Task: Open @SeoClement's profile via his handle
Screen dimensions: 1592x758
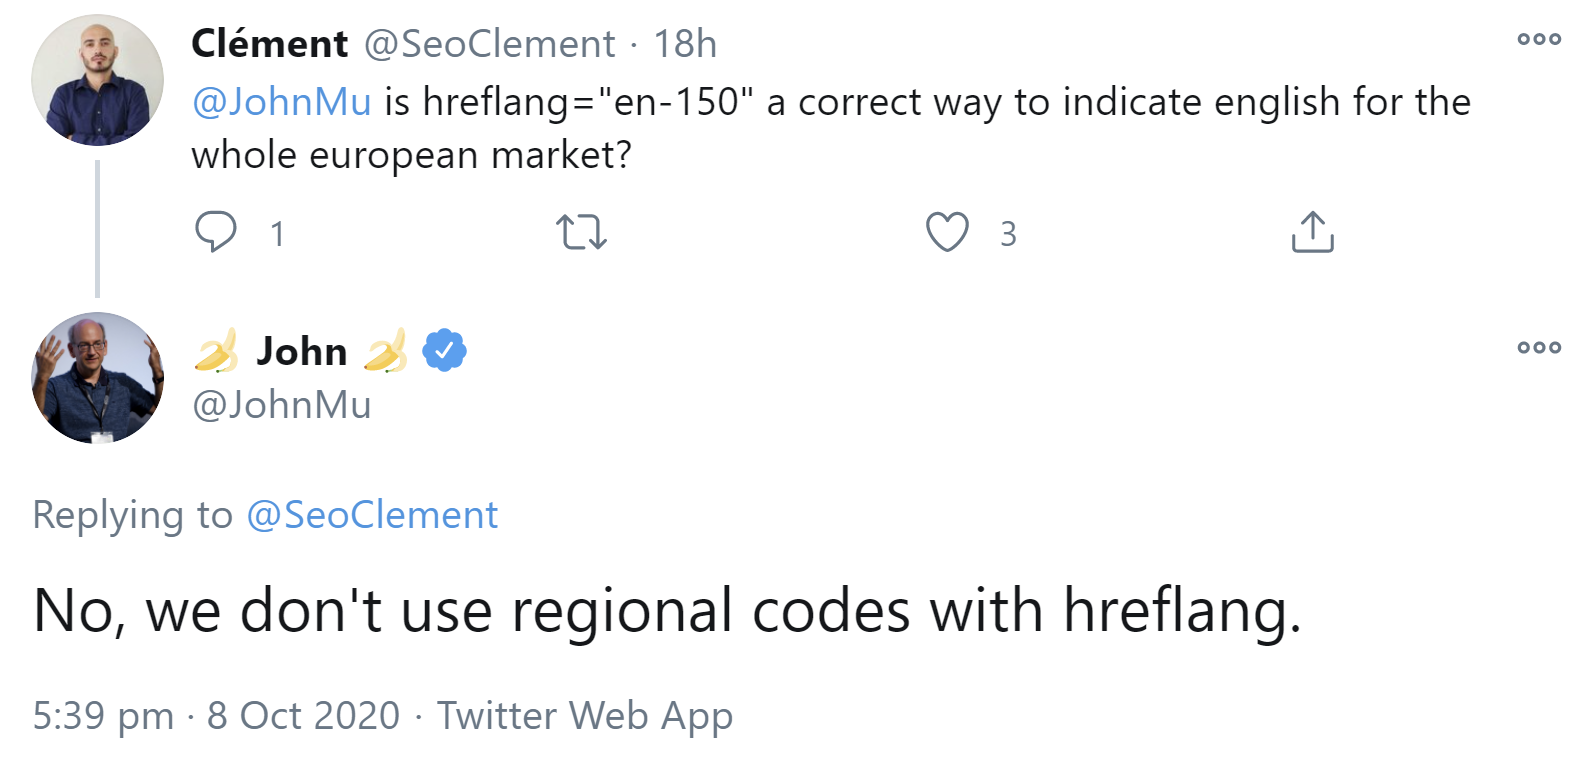Action: [485, 42]
